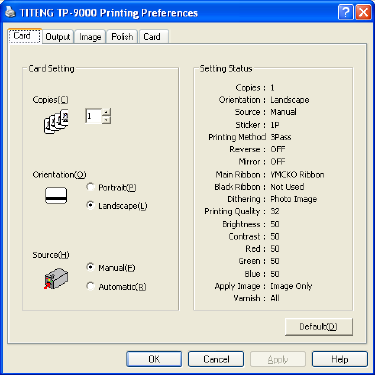Screen dimensions: 375x375
Task: Click the Mirror status value 'OFF'
Action: pyautogui.click(x=278, y=162)
